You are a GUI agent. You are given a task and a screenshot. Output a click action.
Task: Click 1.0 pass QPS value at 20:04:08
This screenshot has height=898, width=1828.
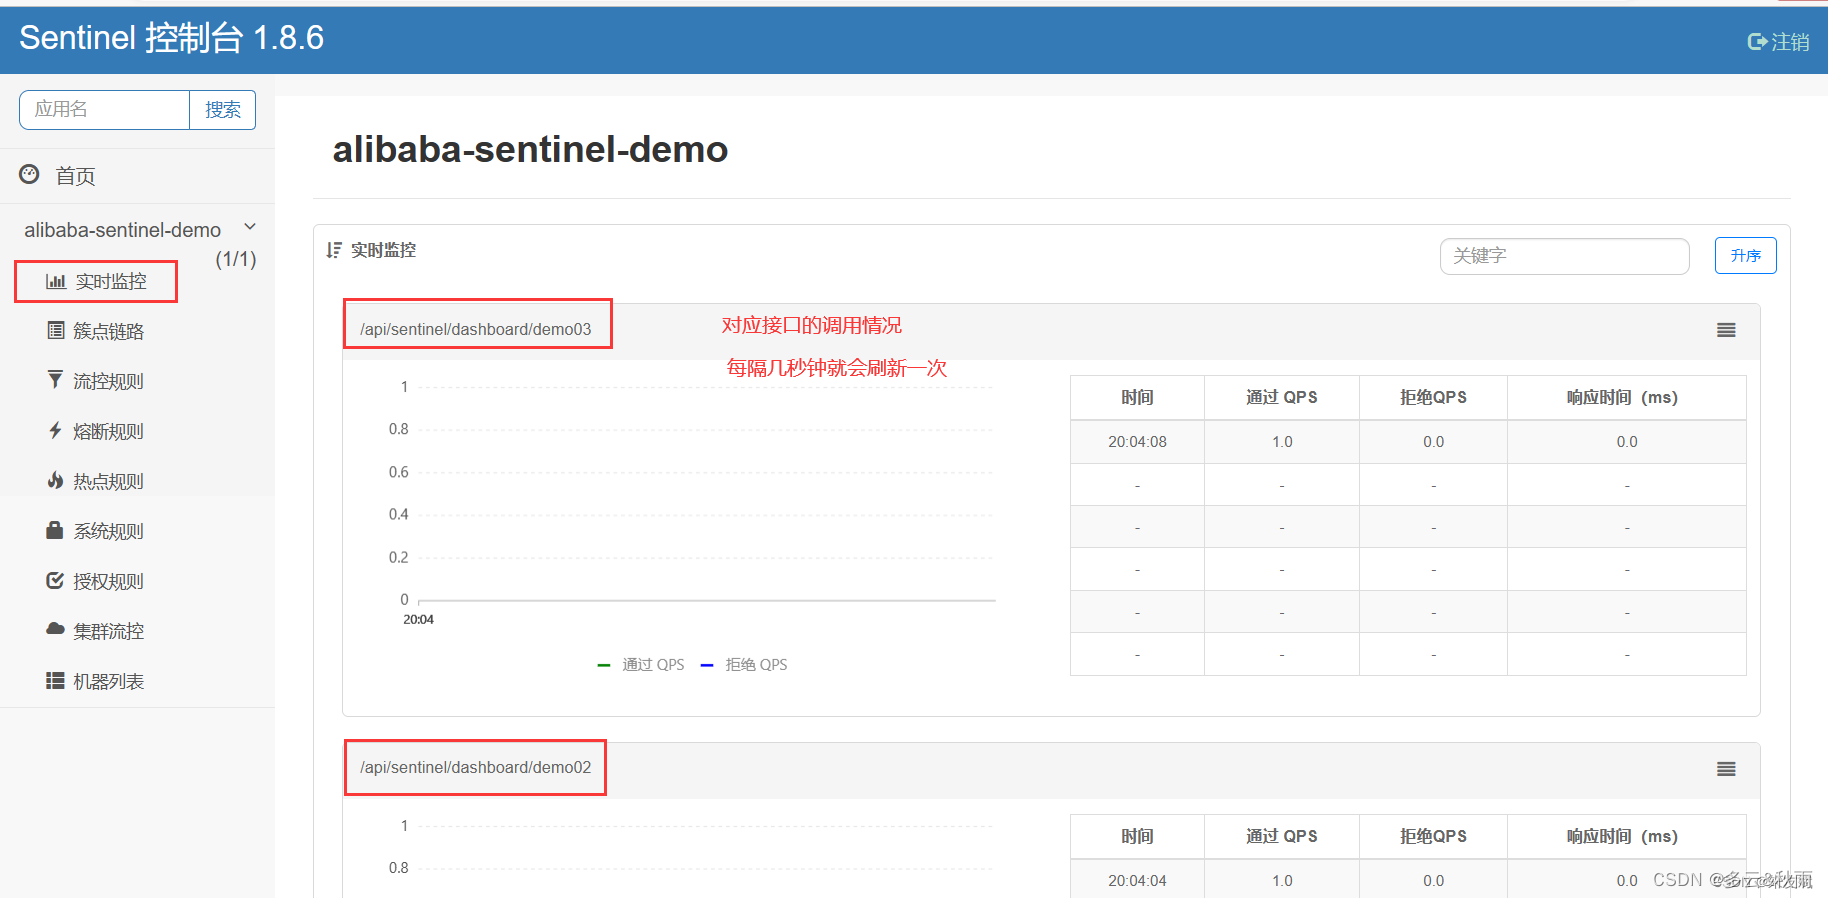pos(1282,442)
